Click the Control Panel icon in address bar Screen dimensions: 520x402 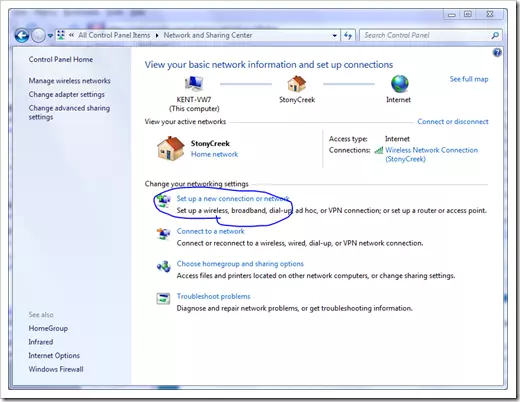pyautogui.click(x=61, y=35)
